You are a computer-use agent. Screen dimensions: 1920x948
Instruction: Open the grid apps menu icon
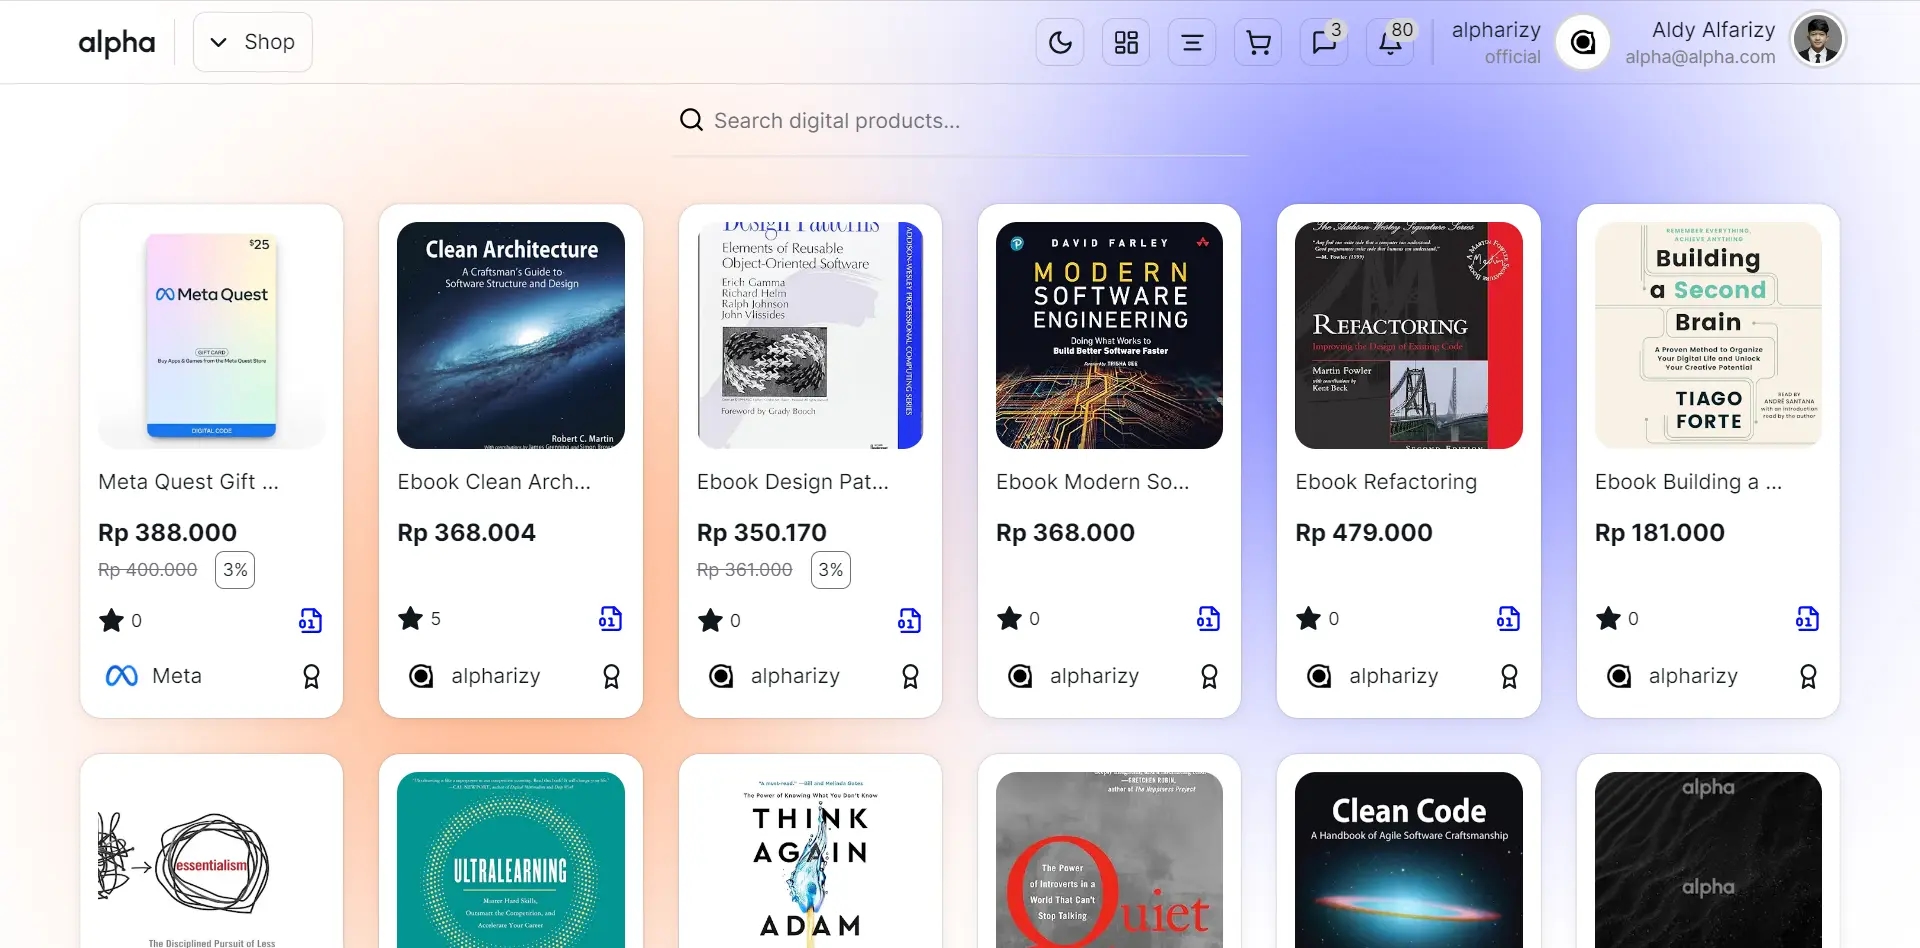pos(1126,42)
